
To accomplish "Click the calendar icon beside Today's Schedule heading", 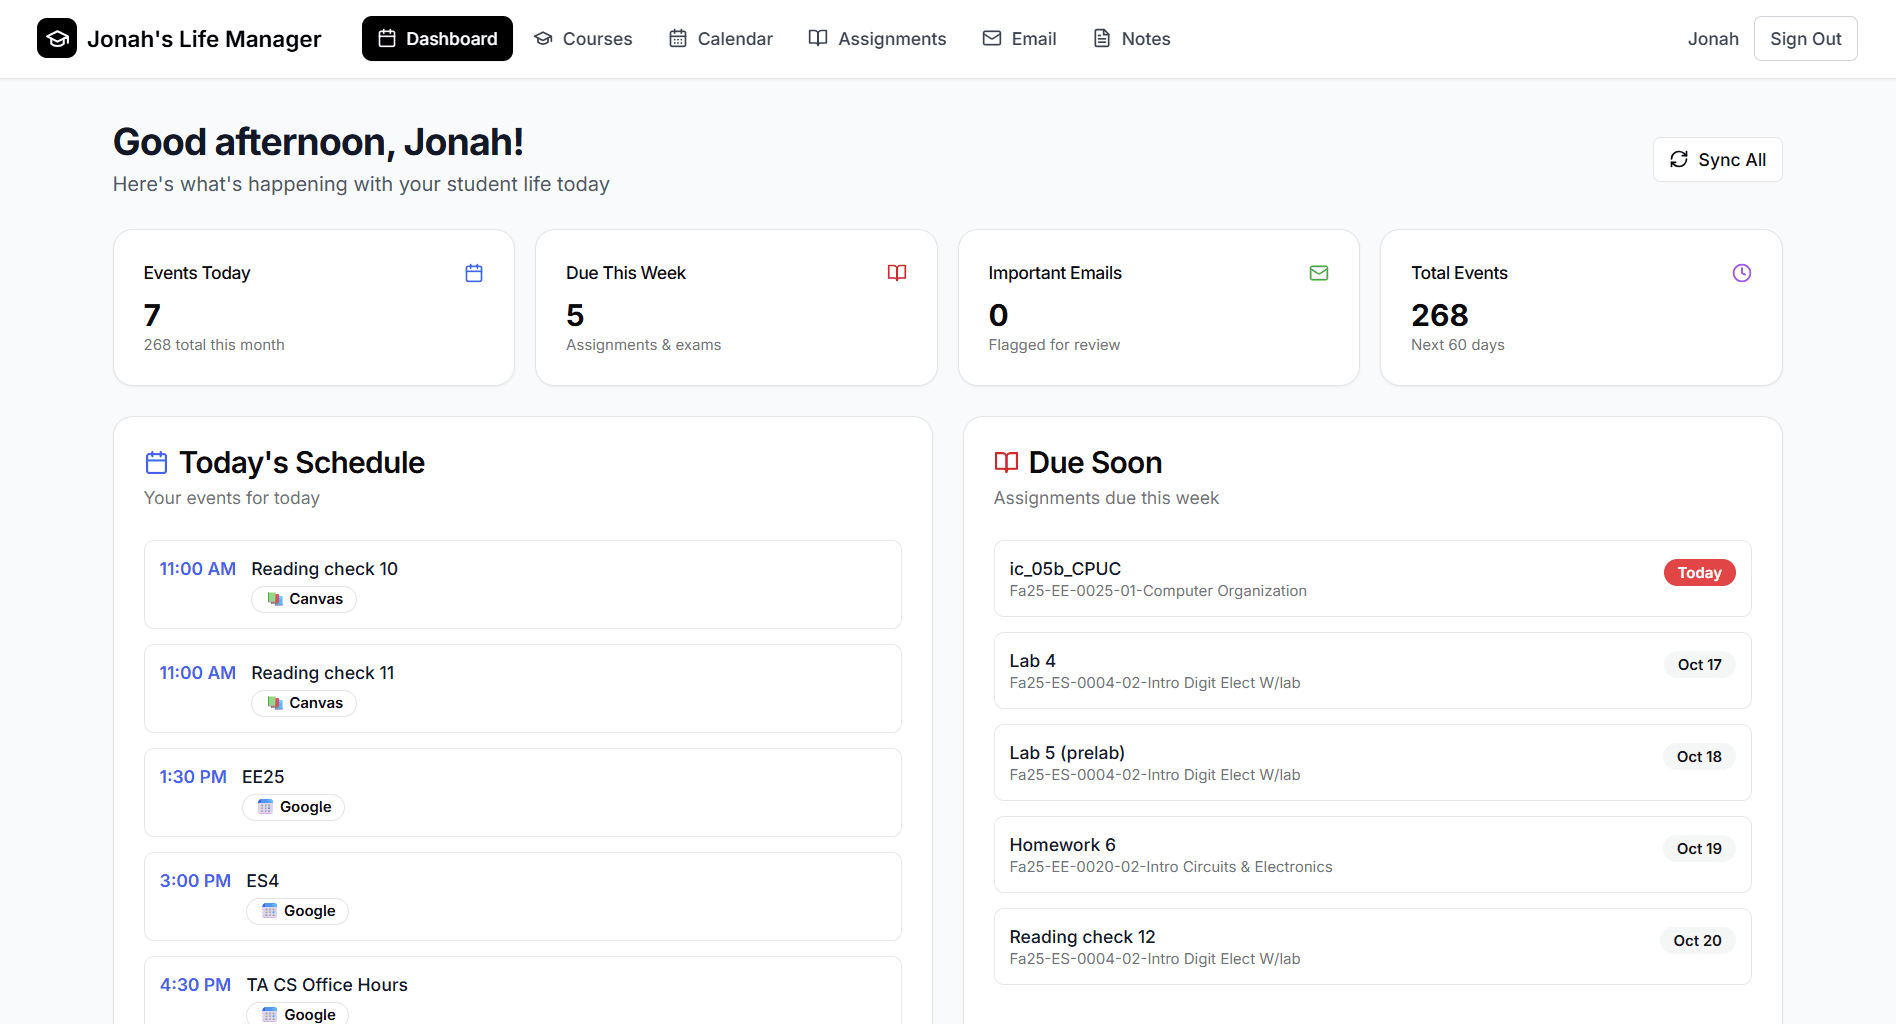I will tap(157, 463).
